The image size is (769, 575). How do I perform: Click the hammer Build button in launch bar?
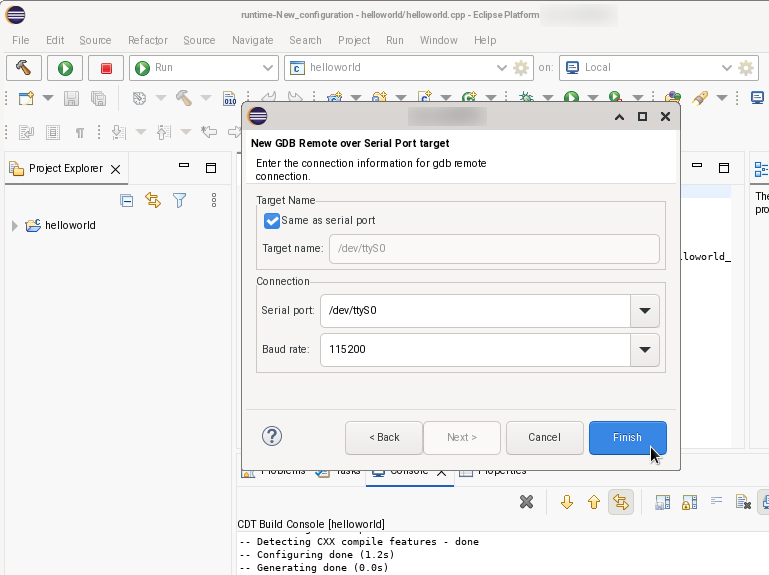(x=24, y=68)
